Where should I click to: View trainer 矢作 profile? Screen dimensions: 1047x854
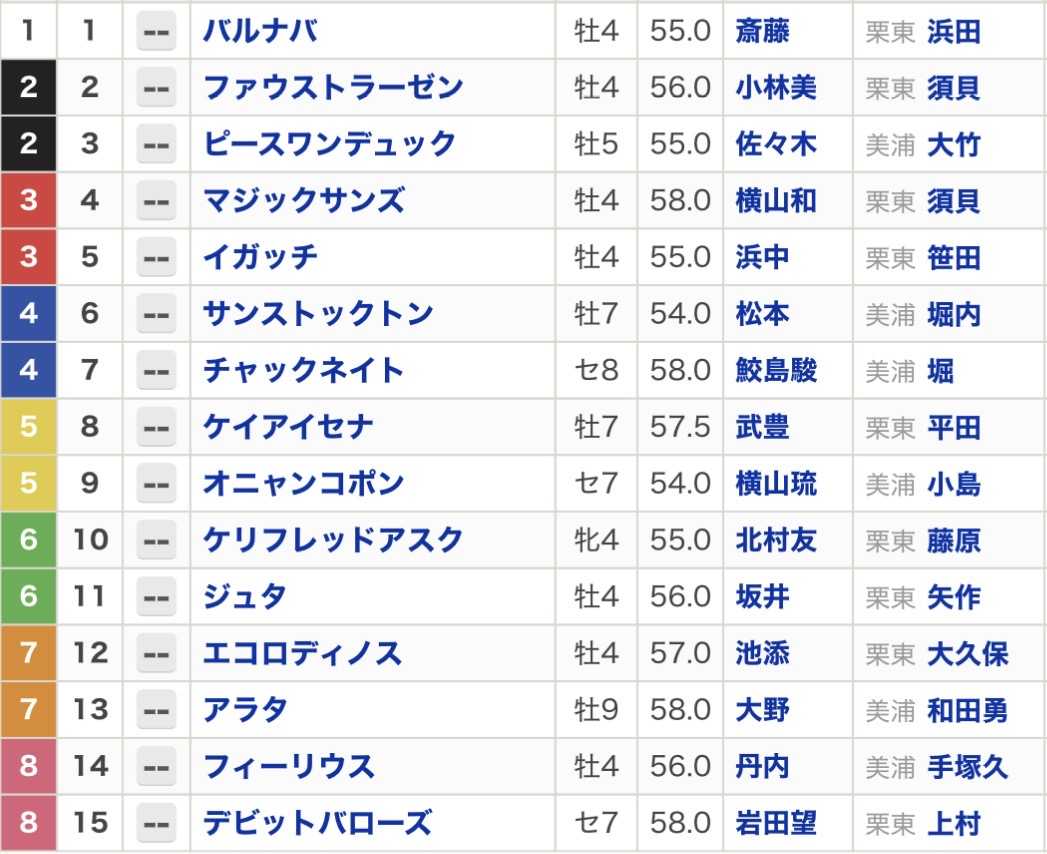coord(954,597)
